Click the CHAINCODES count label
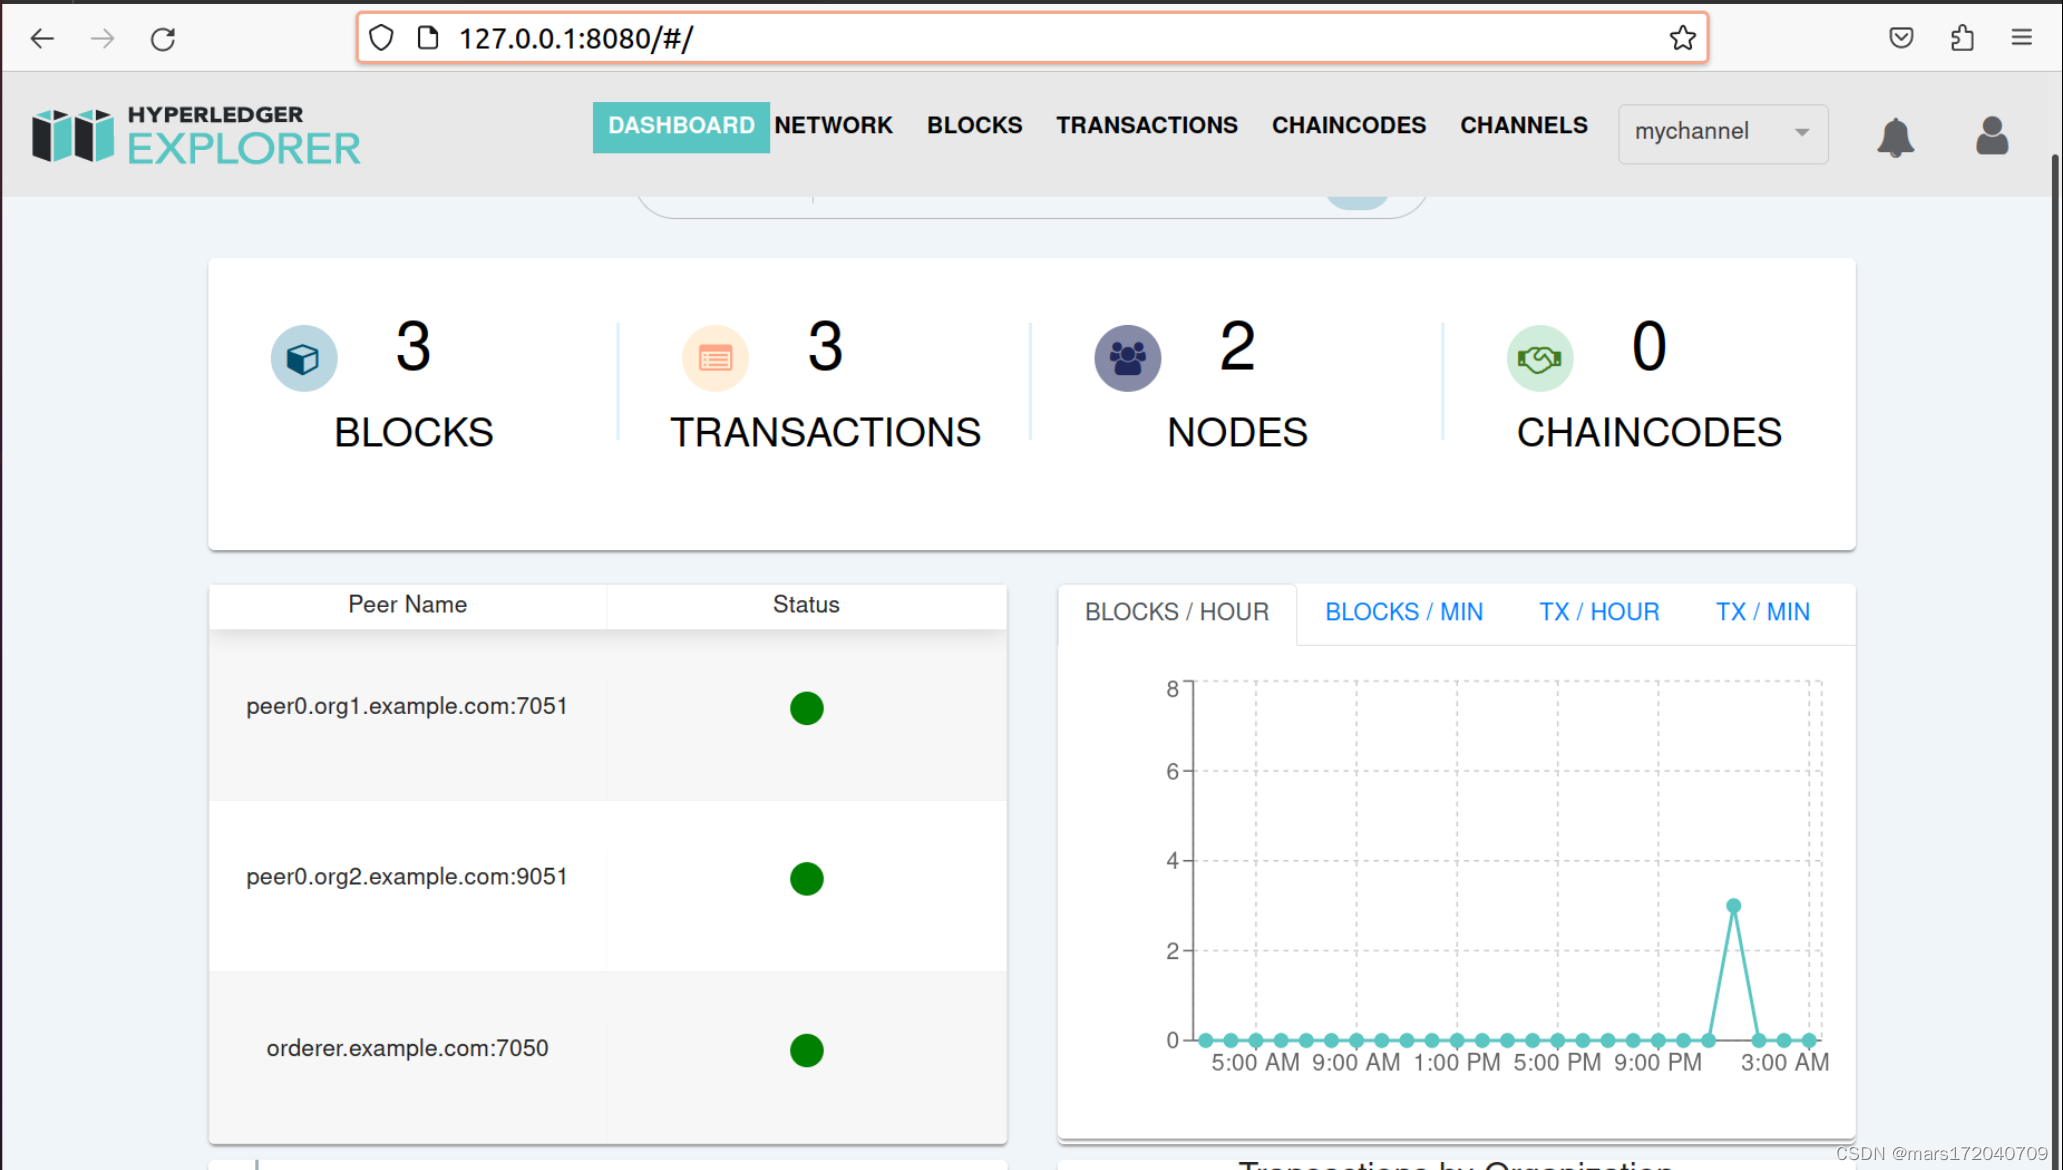This screenshot has height=1170, width=2063. 1649,433
